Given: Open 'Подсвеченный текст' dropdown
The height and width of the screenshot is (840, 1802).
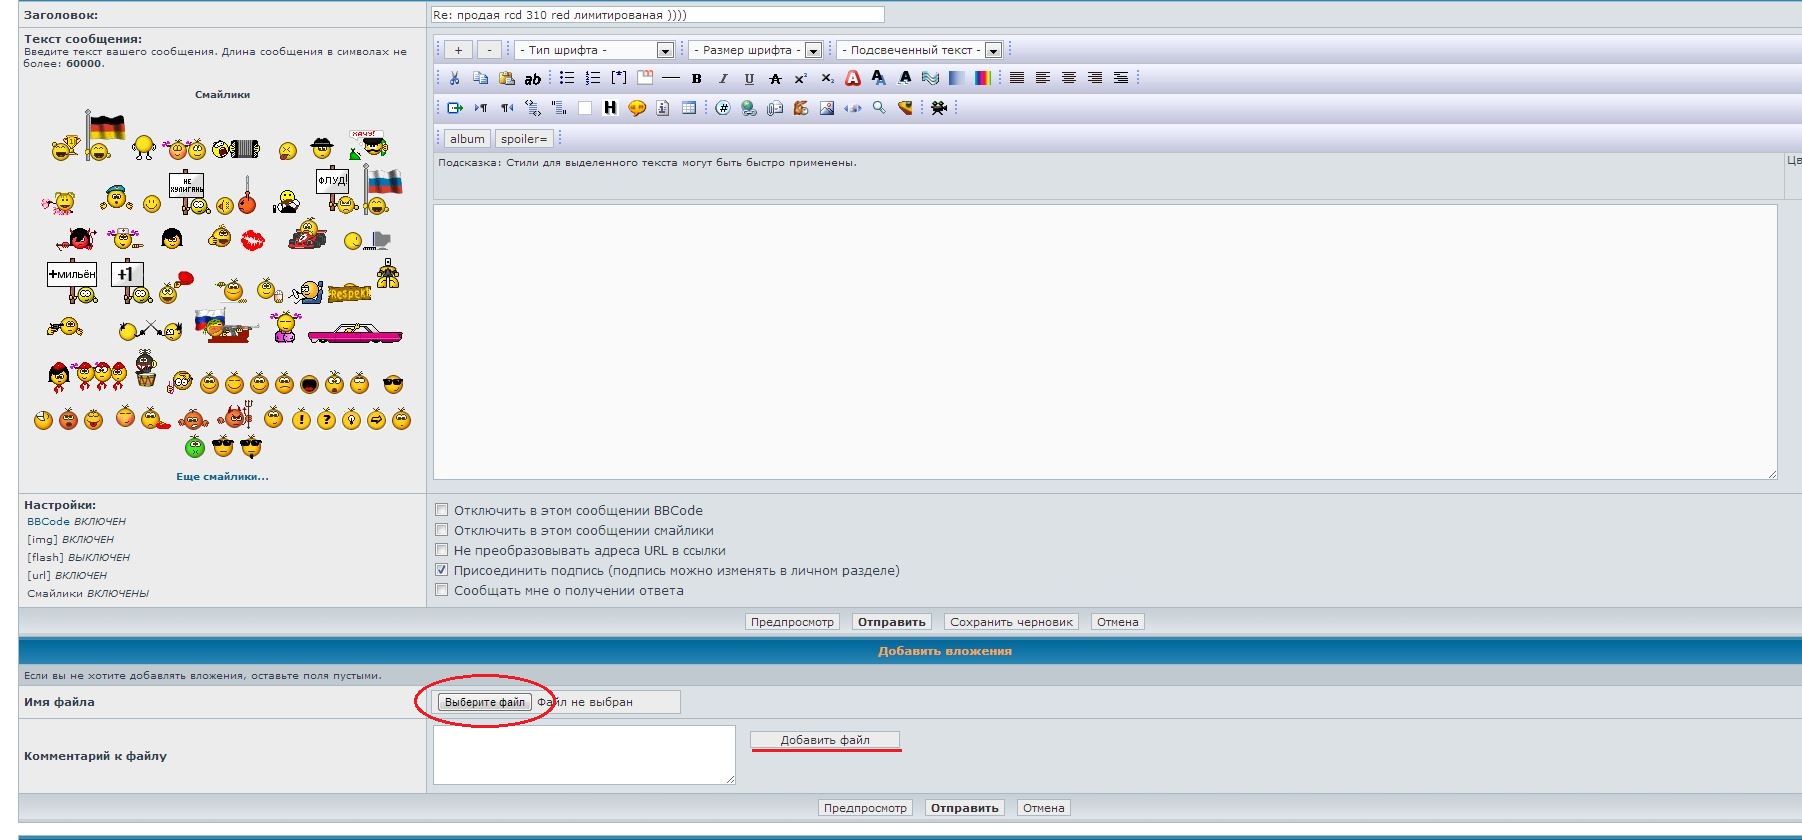Looking at the screenshot, I should click(993, 50).
